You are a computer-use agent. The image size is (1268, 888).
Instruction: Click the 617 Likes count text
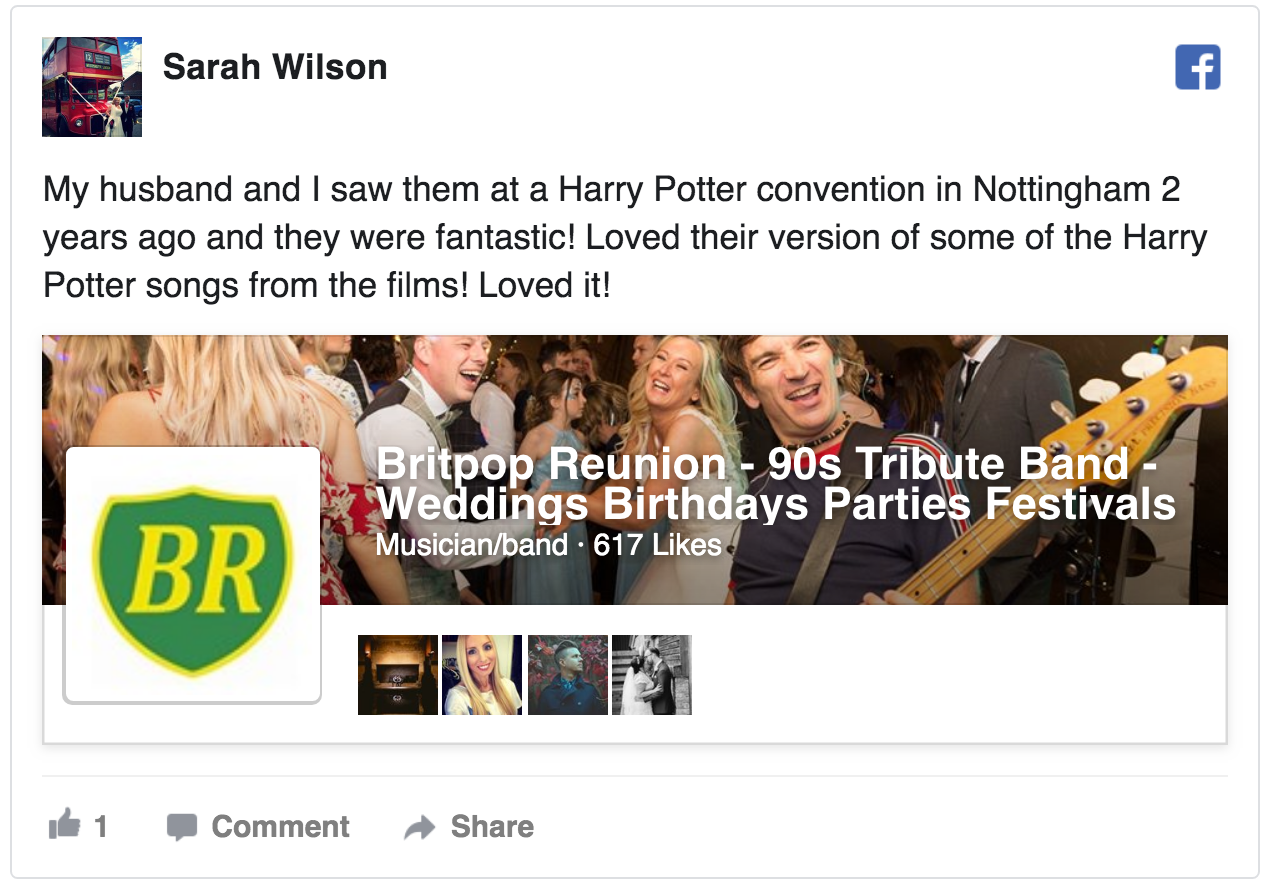(x=657, y=545)
